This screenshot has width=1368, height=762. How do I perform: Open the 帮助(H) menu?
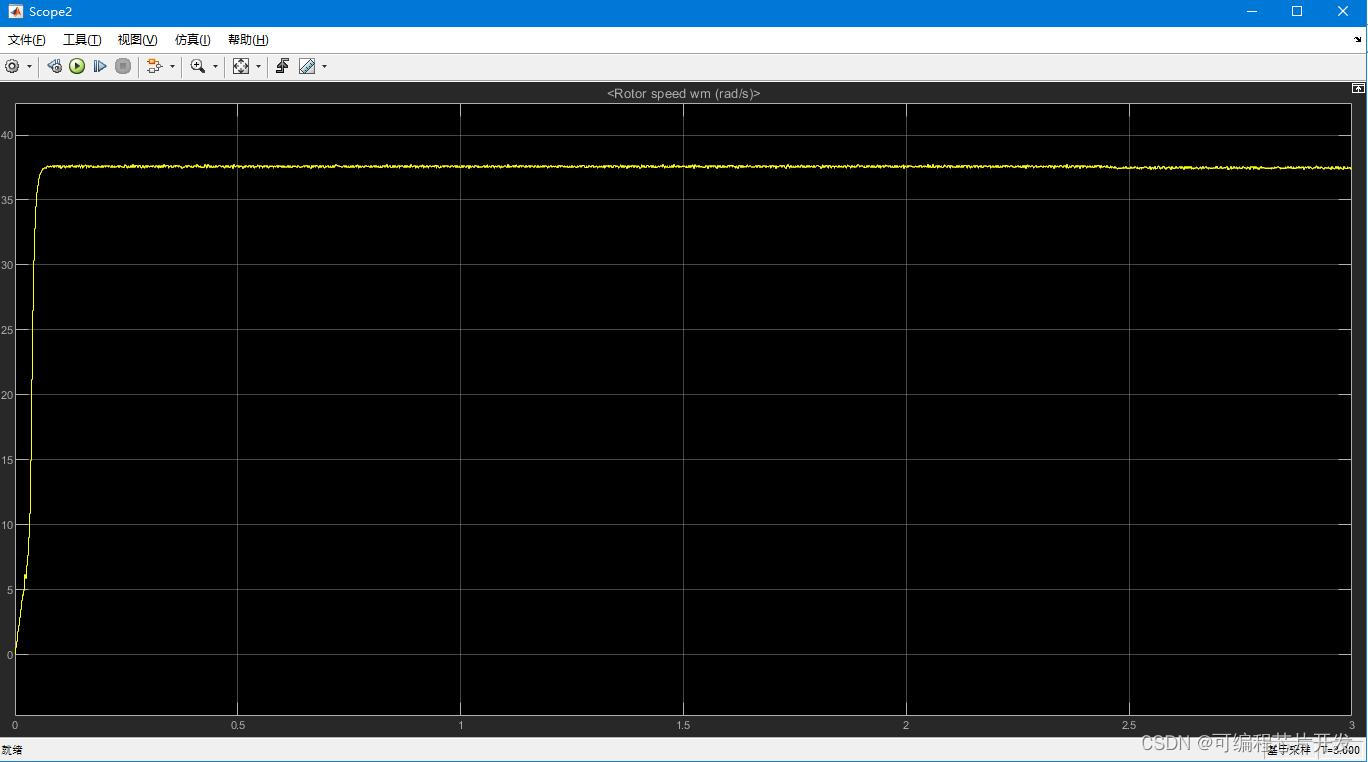click(x=248, y=40)
